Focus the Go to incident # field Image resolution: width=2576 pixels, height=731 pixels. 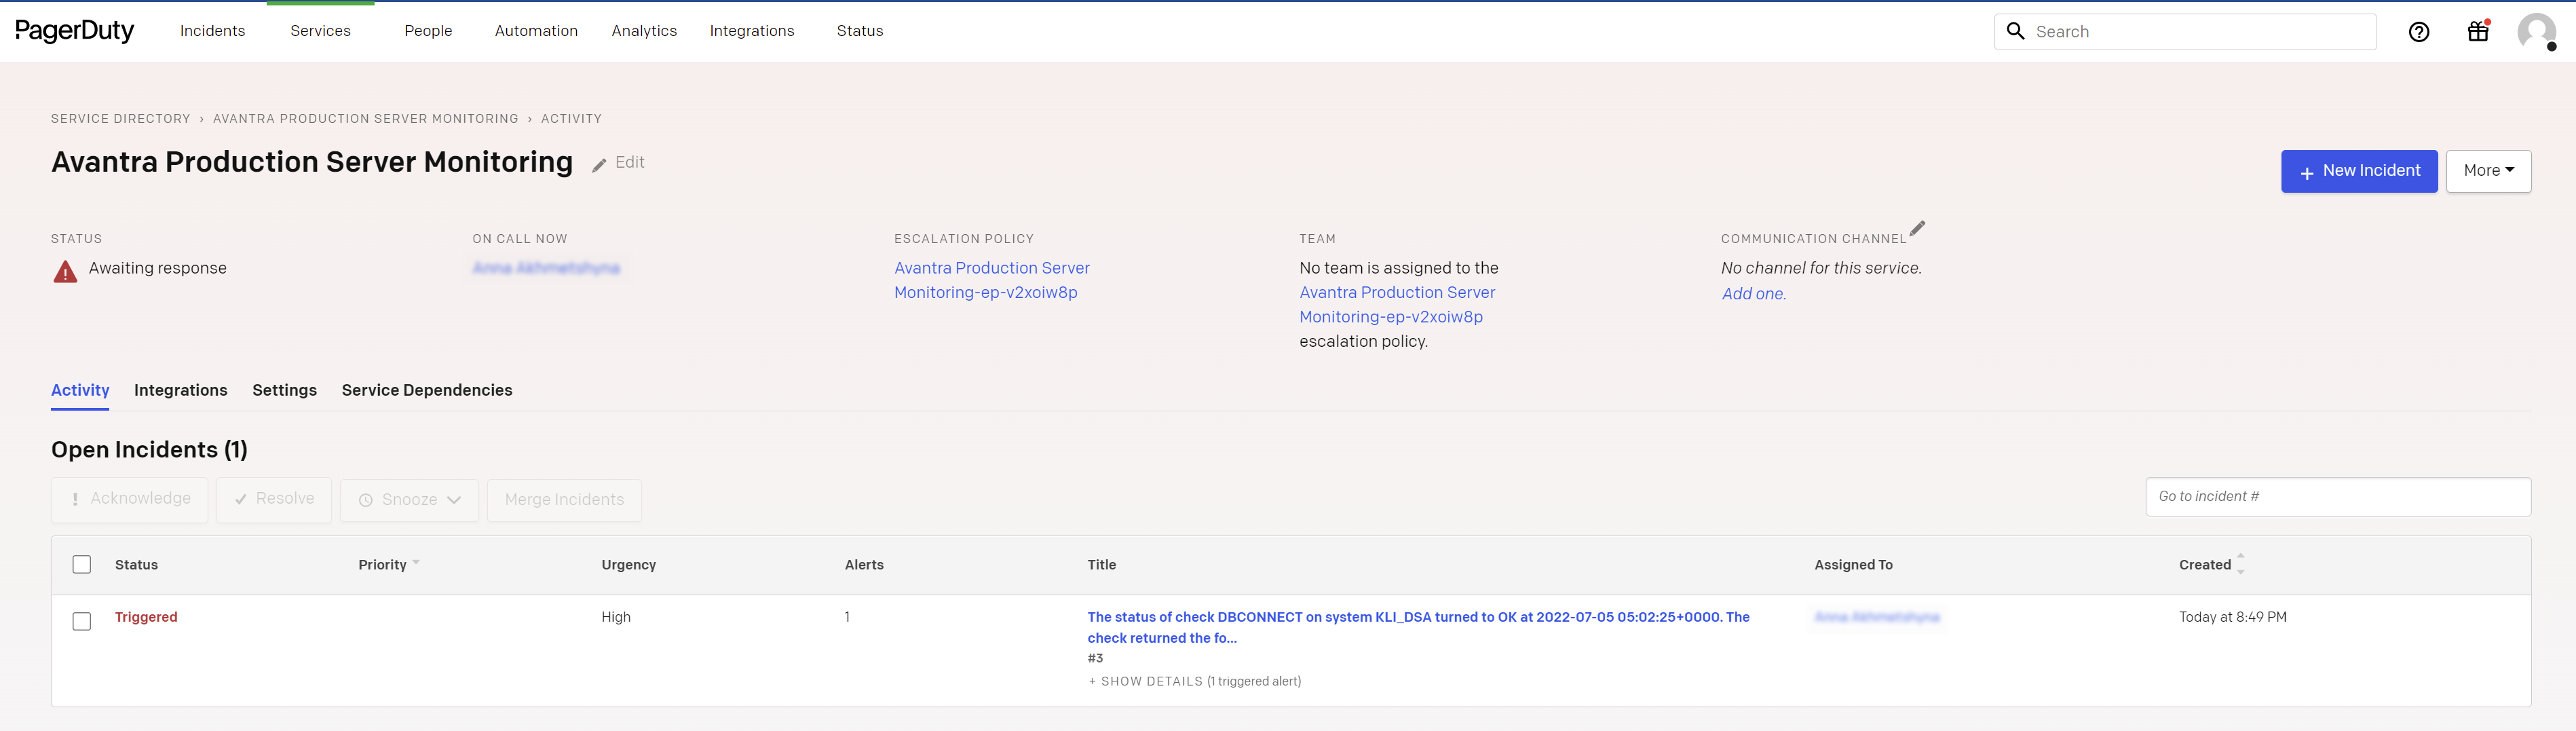click(x=2338, y=497)
